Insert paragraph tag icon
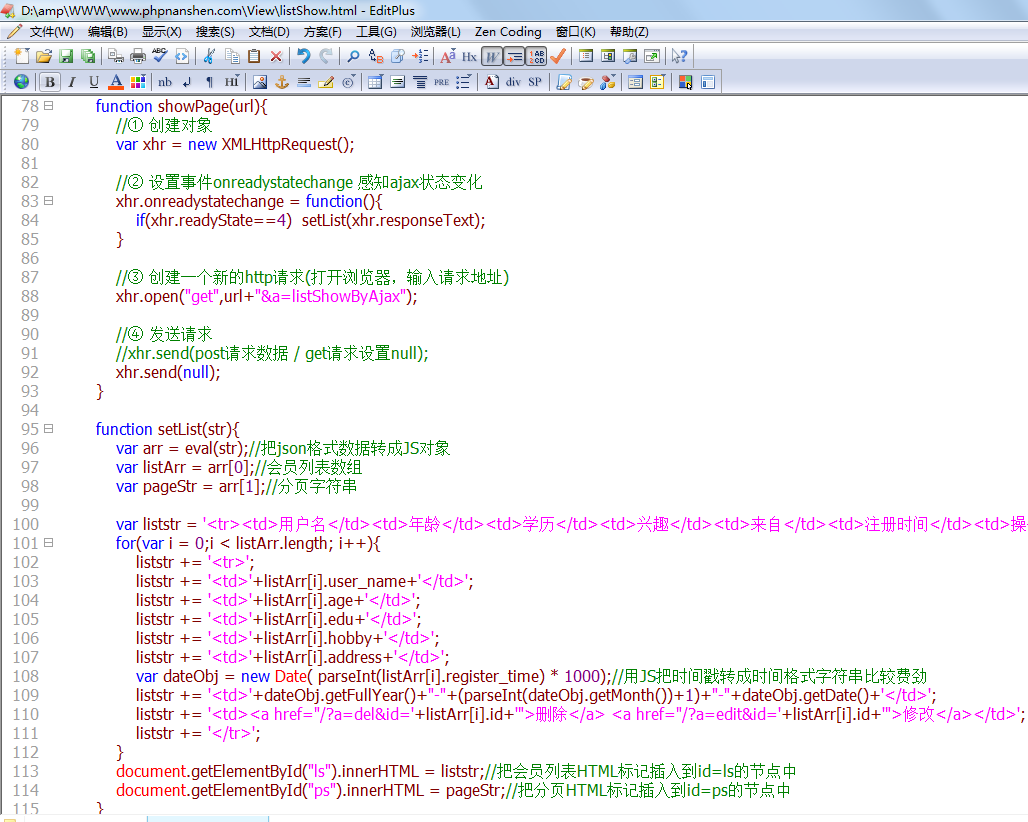 [x=210, y=82]
